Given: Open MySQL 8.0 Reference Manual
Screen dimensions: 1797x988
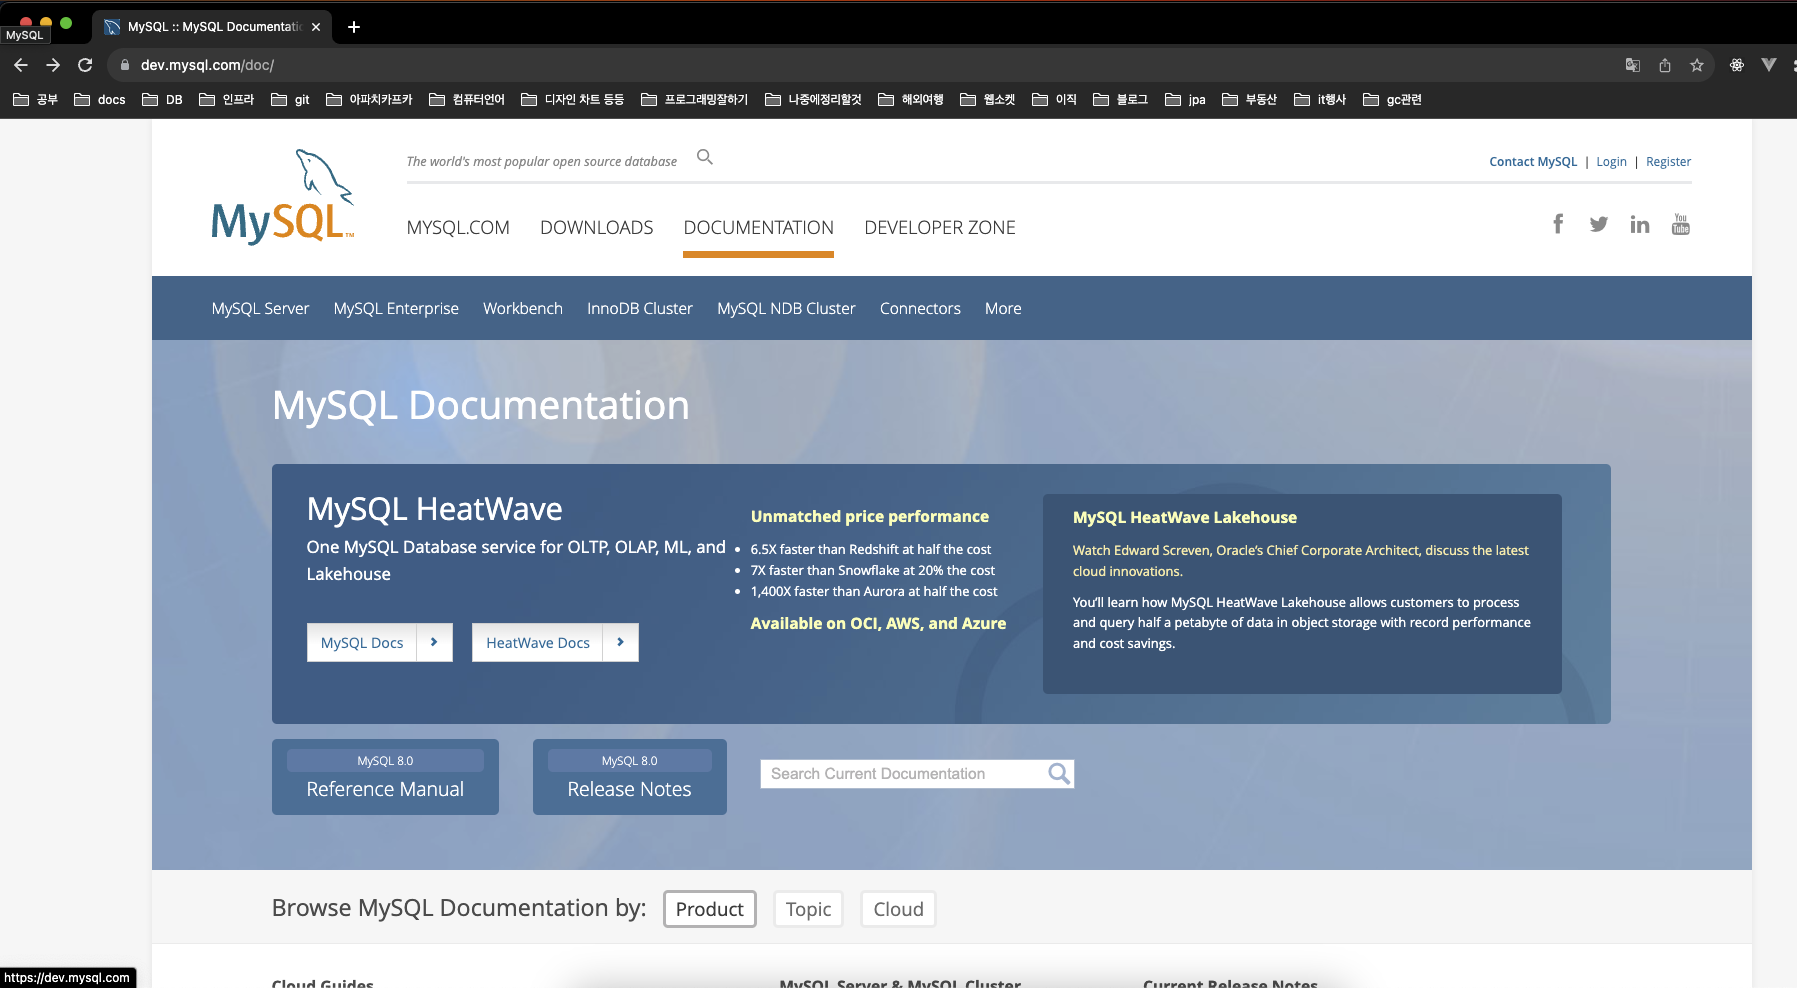Looking at the screenshot, I should coord(385,777).
